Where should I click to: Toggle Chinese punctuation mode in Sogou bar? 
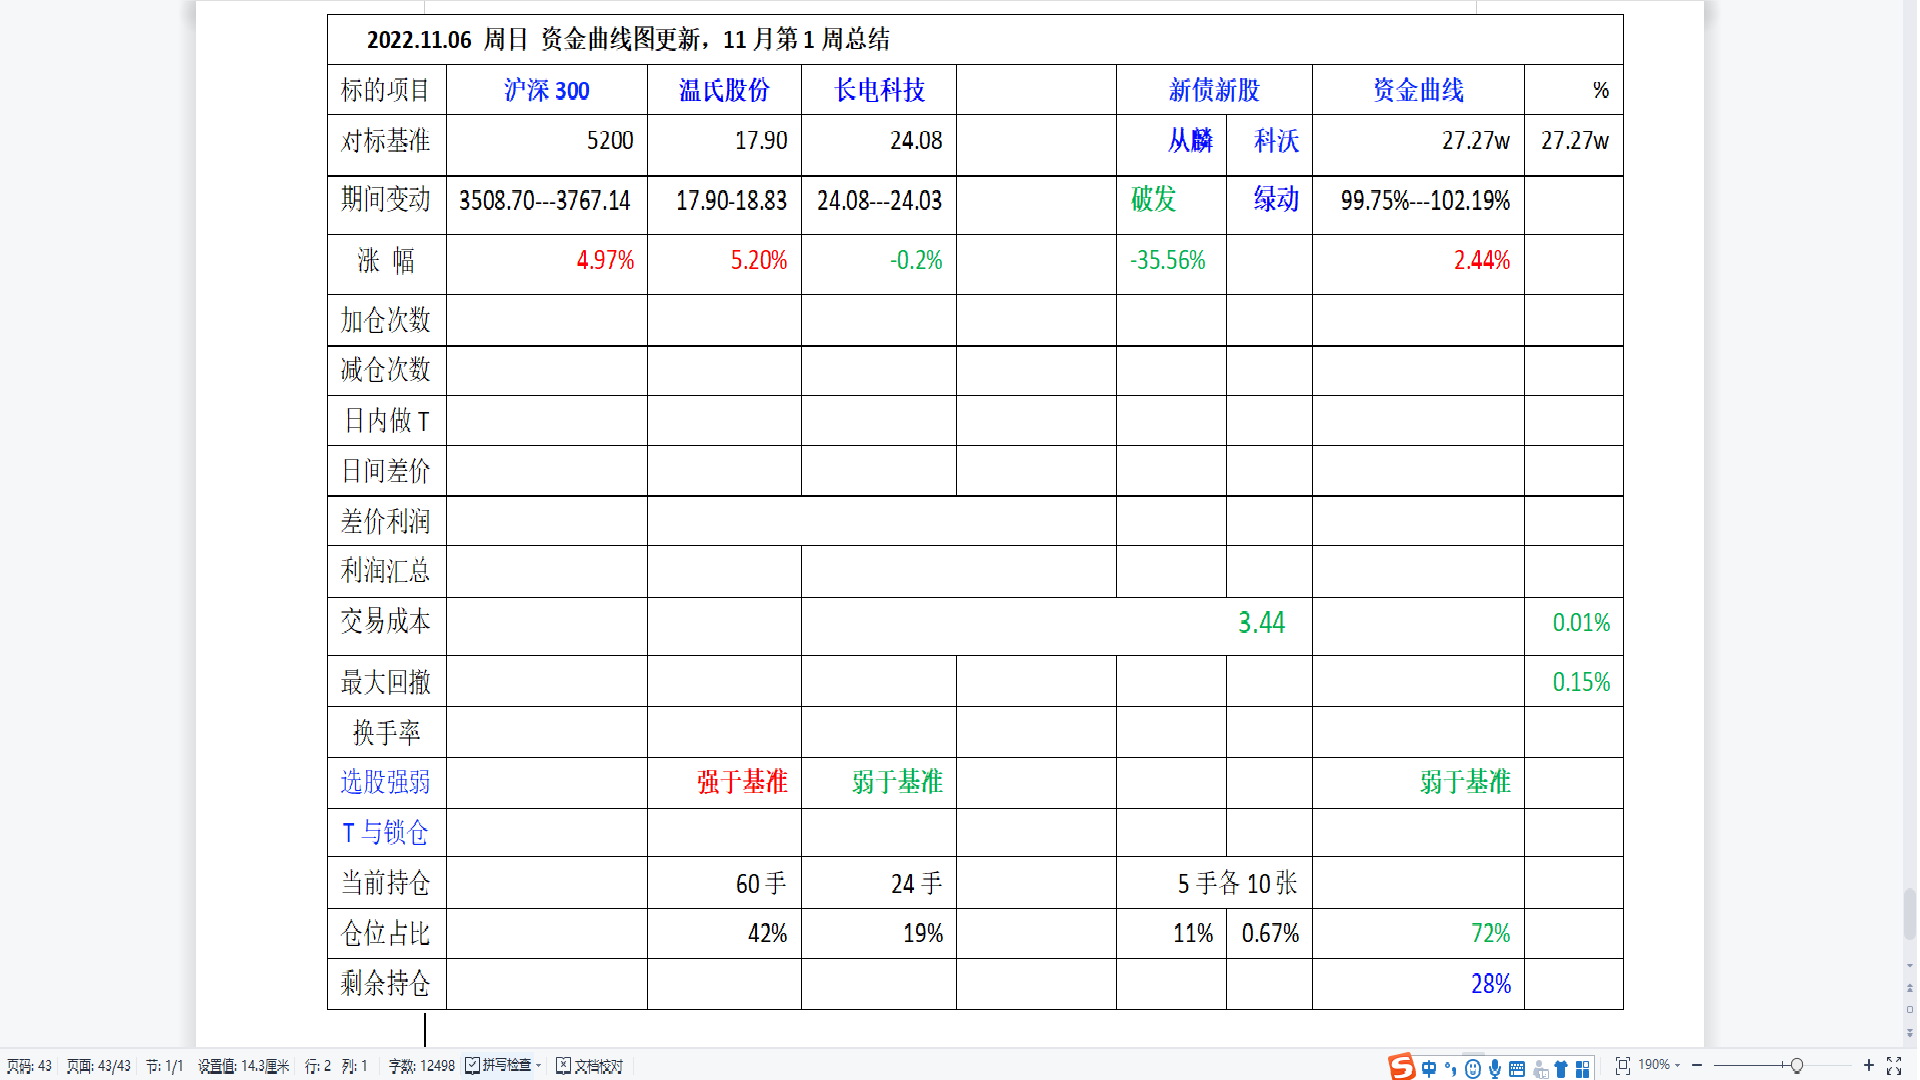[x=1451, y=1068]
